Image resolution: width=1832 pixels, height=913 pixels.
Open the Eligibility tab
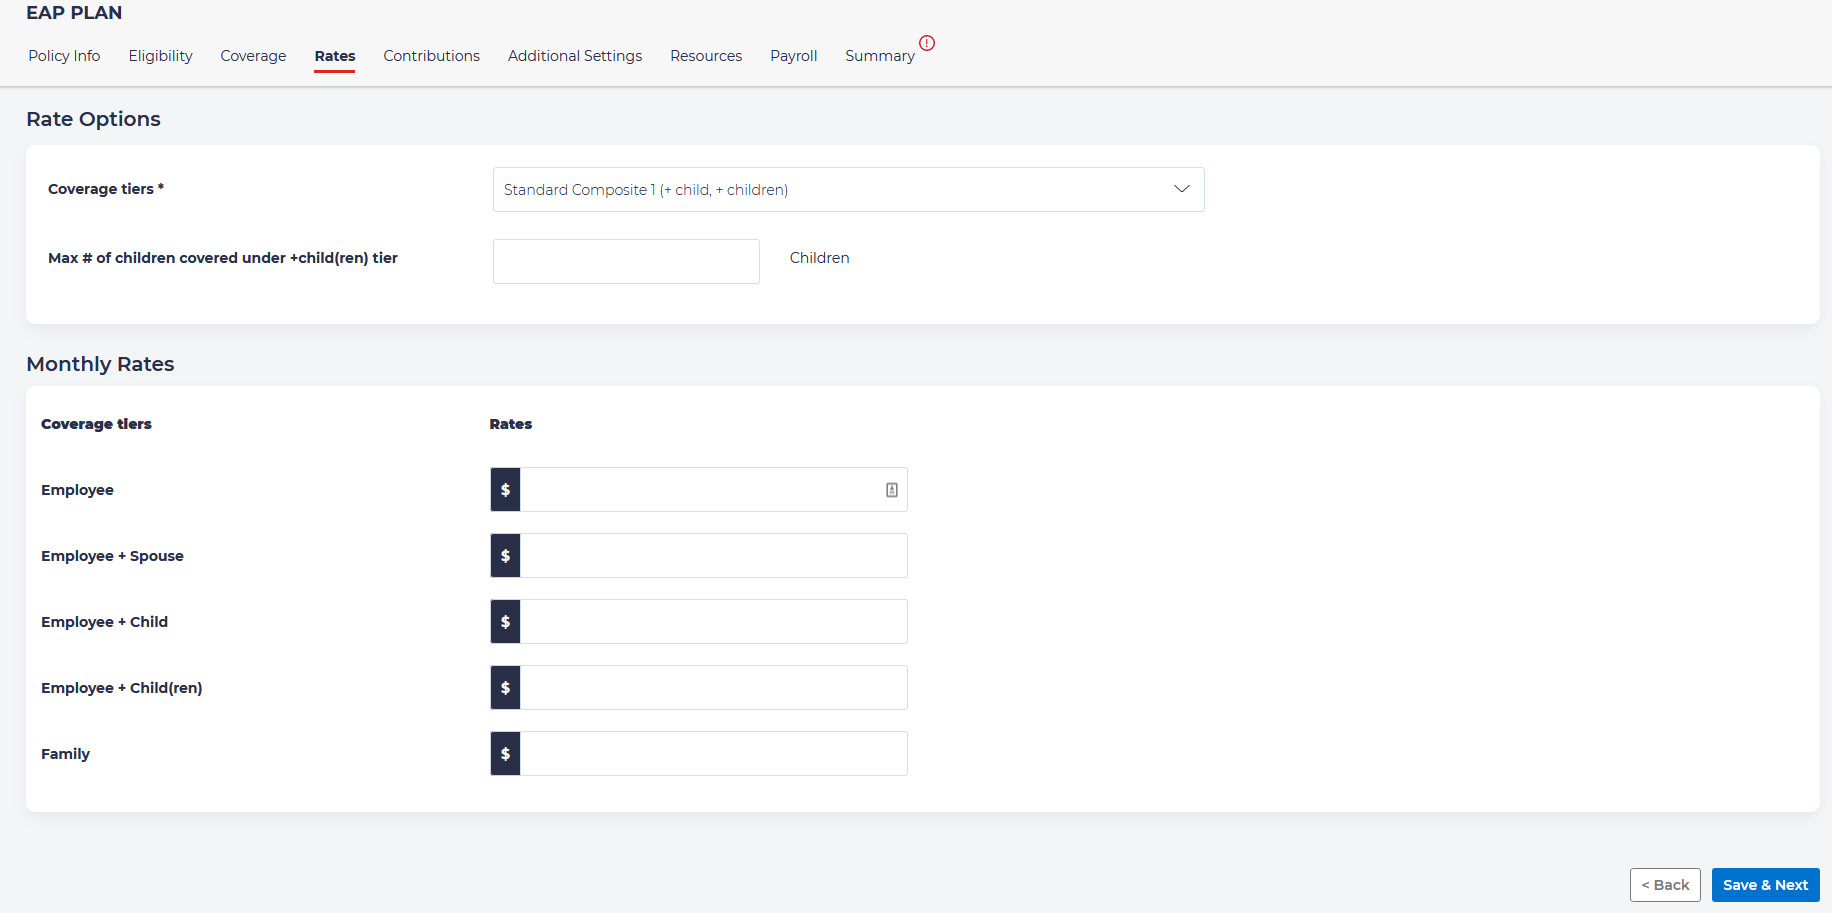point(160,56)
